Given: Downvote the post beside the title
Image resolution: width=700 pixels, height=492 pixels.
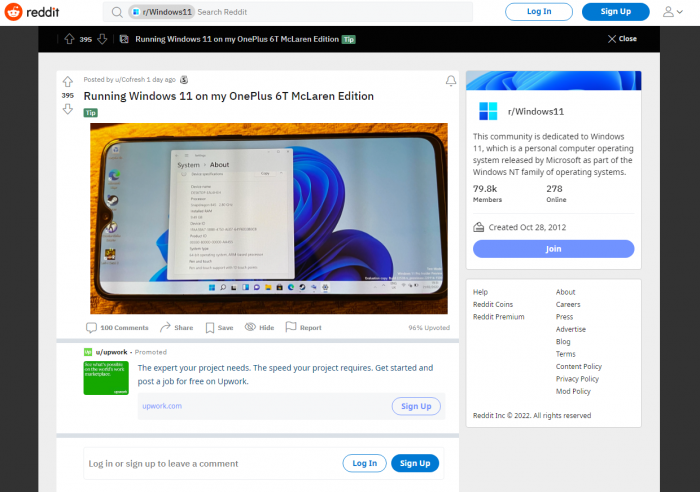Looking at the screenshot, I should pos(67,109).
